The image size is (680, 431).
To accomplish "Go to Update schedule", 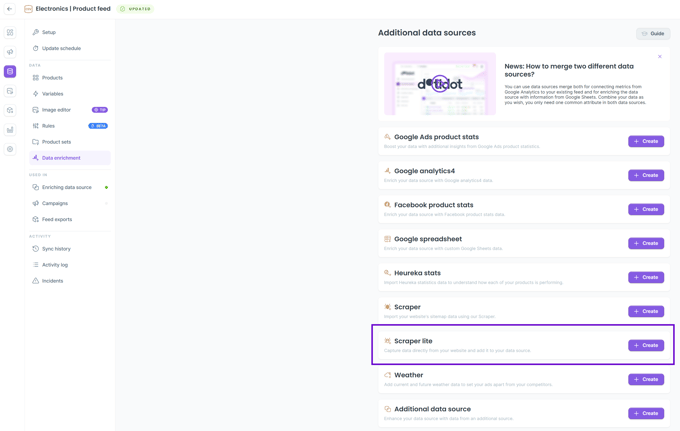I will pos(61,48).
